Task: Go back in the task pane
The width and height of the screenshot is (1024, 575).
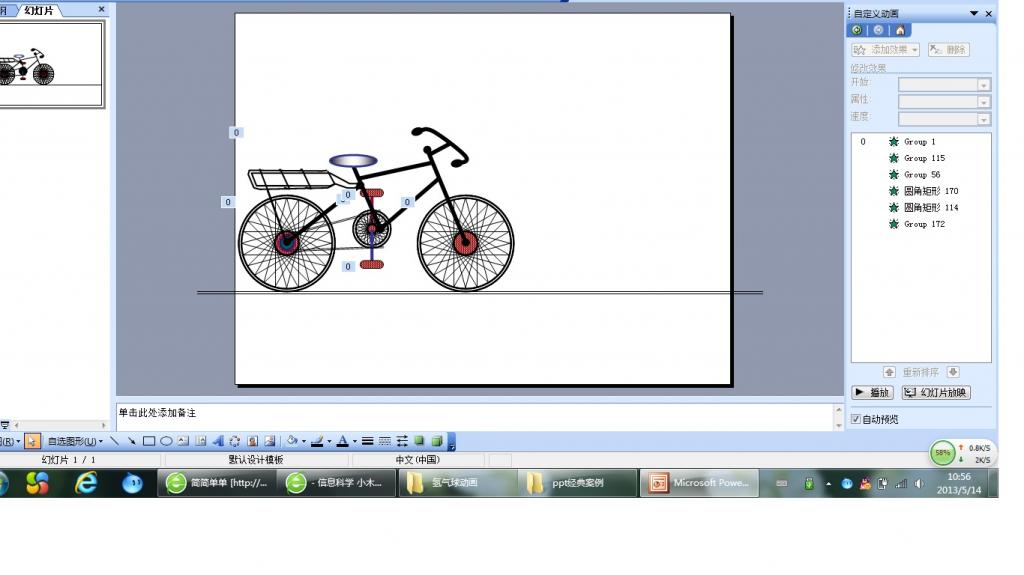Action: click(x=857, y=30)
